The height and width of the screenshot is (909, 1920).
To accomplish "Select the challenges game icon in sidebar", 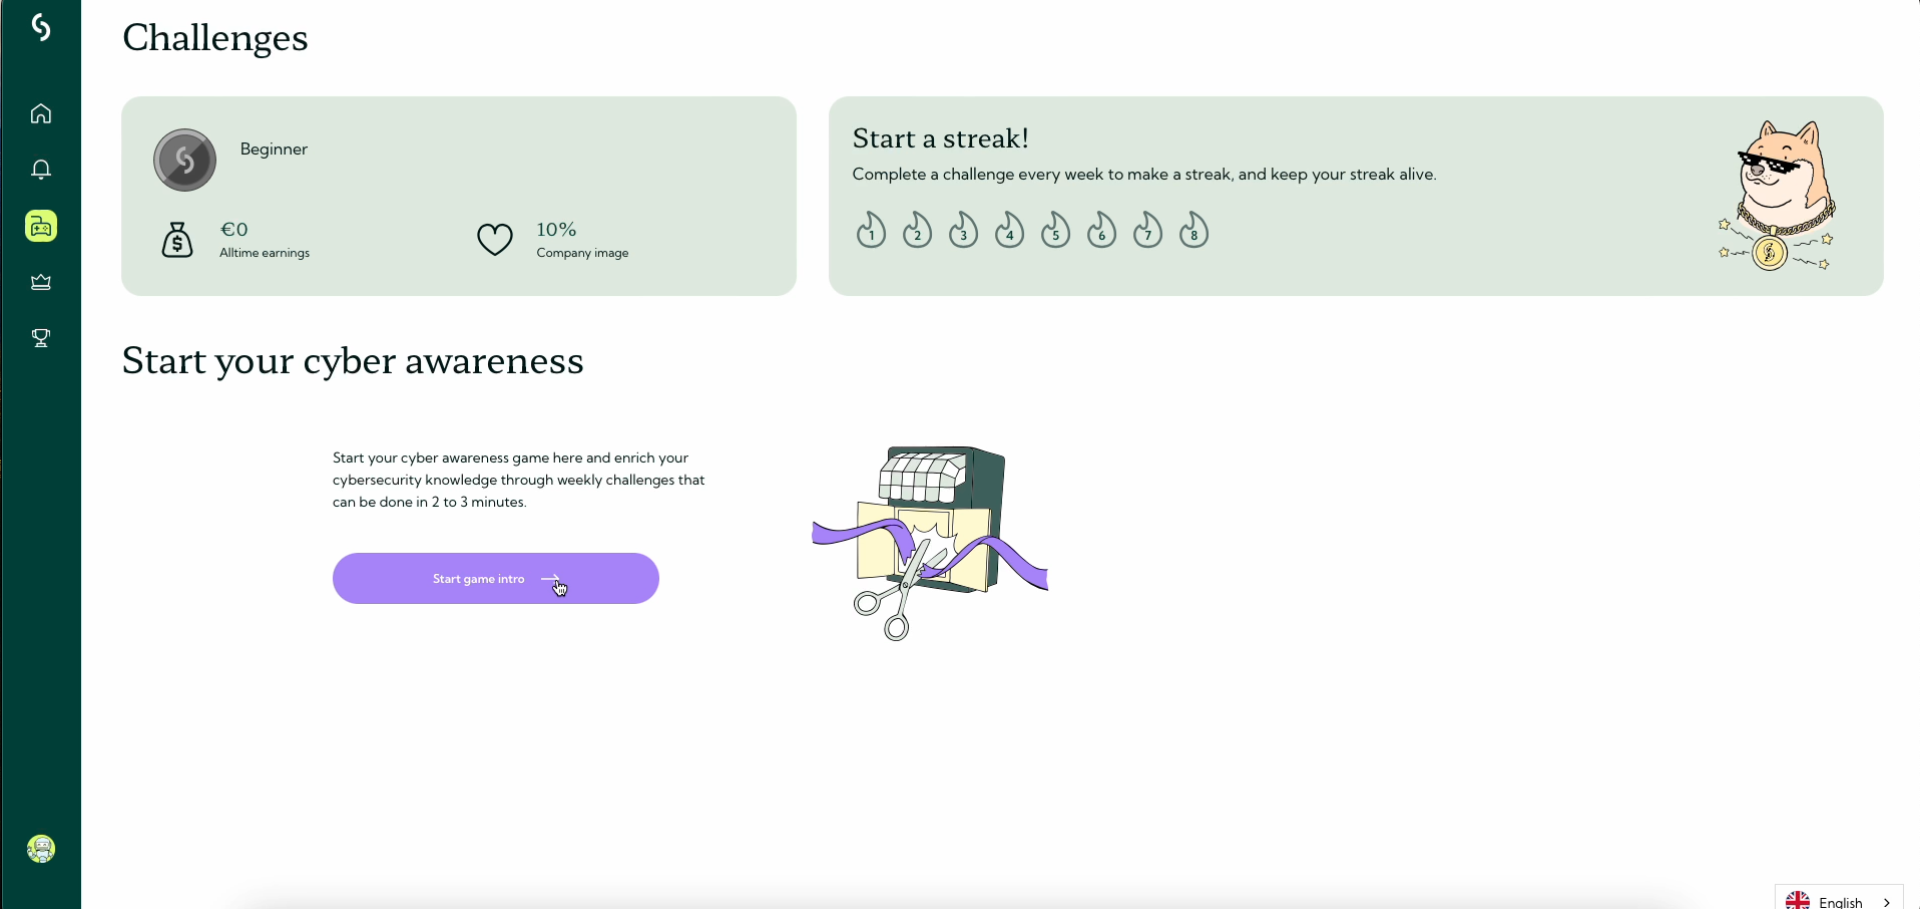I will click(41, 227).
